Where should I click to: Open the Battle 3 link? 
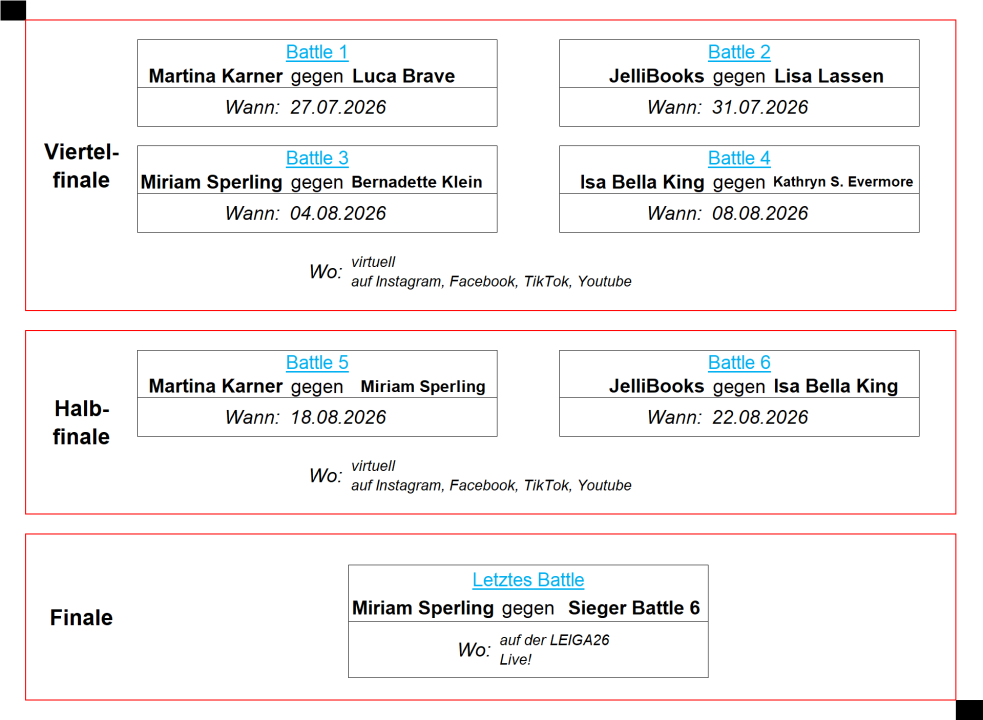click(317, 158)
